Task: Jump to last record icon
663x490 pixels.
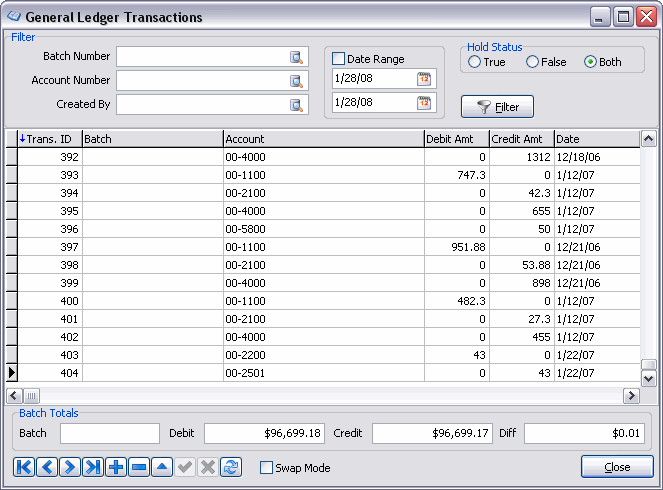Action: pos(93,467)
